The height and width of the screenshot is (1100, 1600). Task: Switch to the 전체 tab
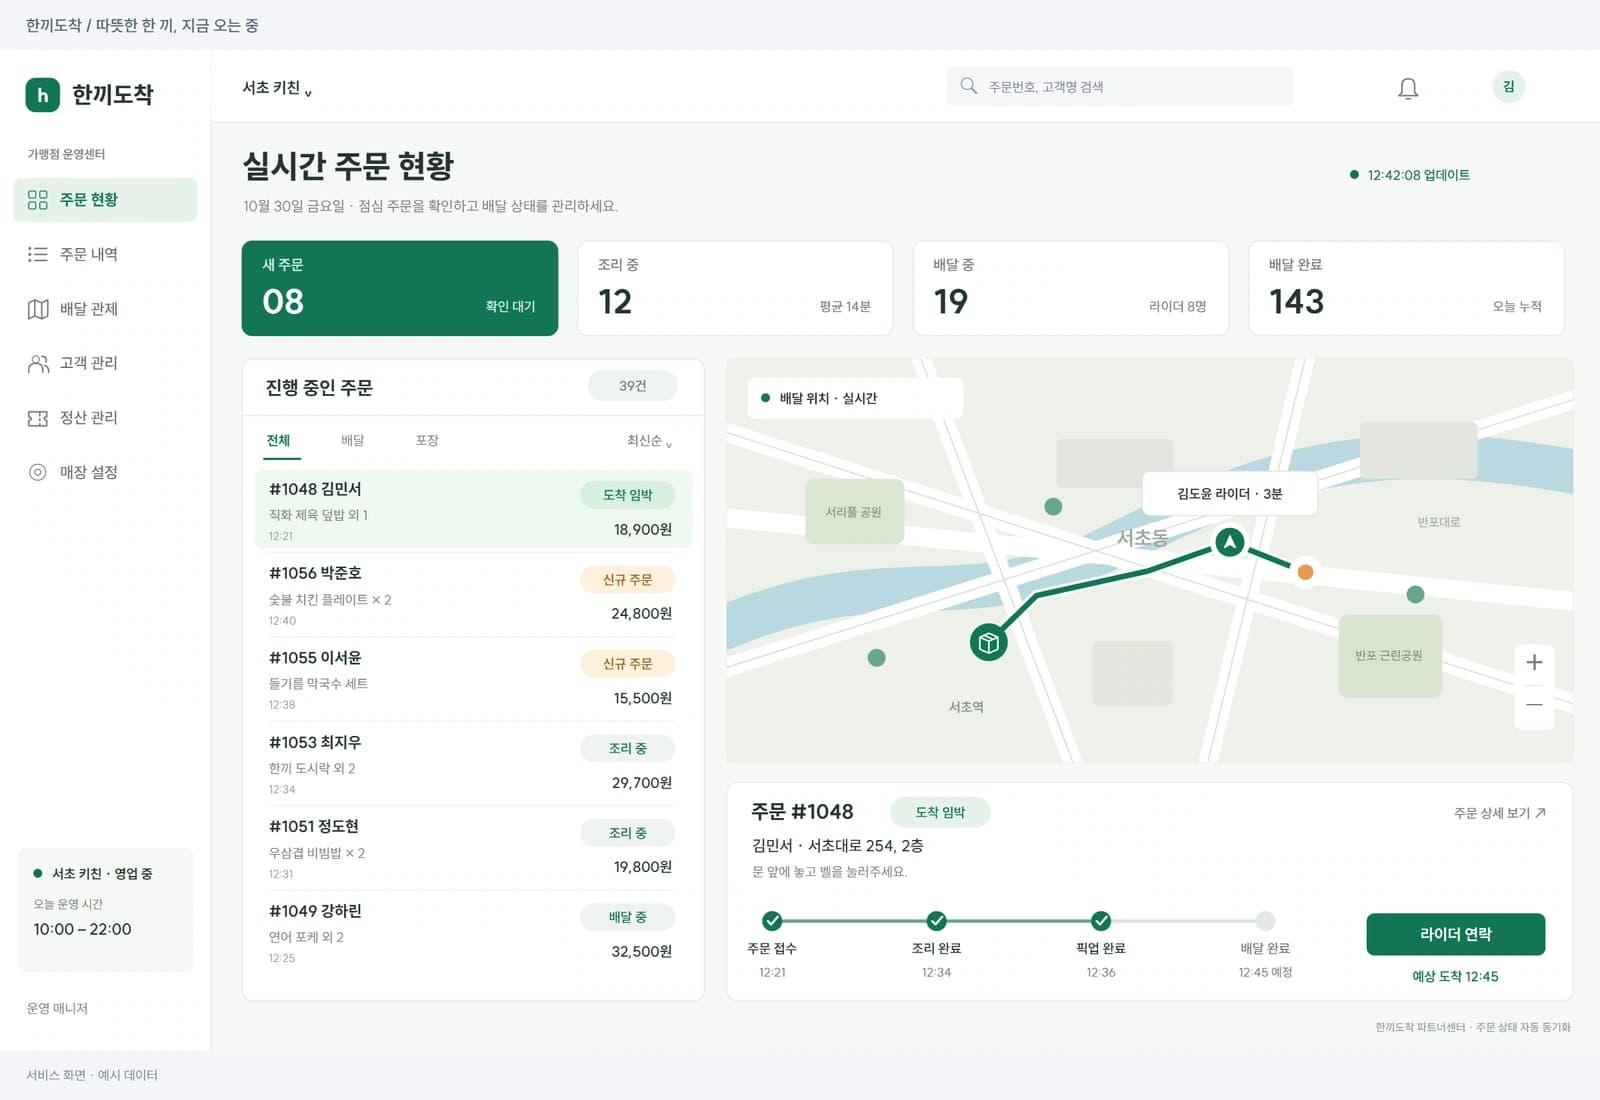[x=278, y=441]
